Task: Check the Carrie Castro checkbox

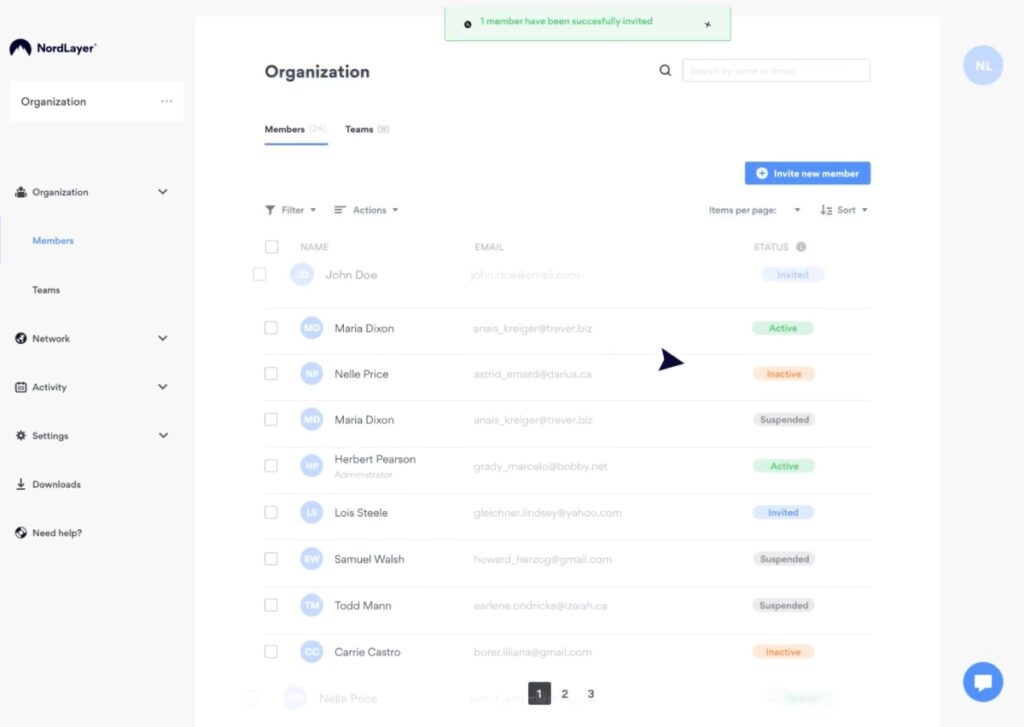Action: click(271, 652)
